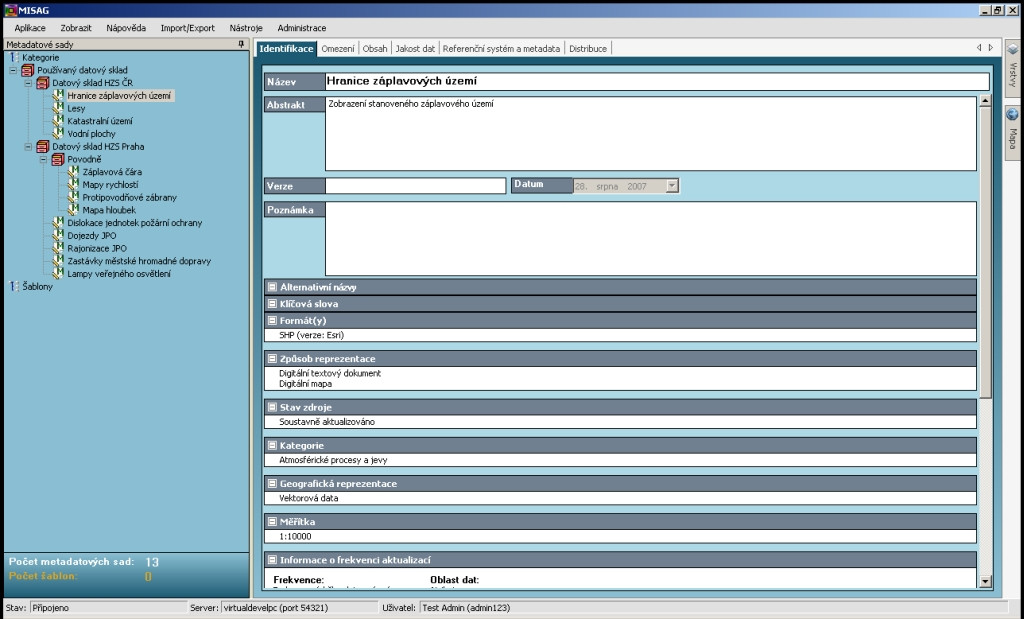The image size is (1024, 619).
Task: Click the database icon of Datový sklad HZS Praha
Action: [x=42, y=146]
